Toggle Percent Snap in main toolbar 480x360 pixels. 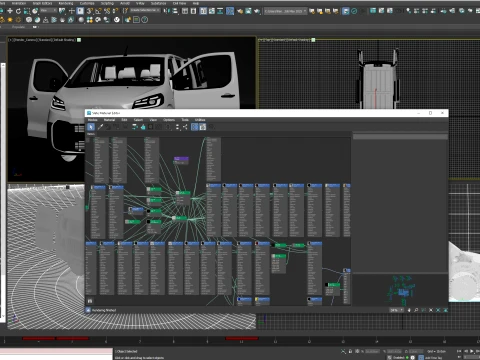click(107, 11)
